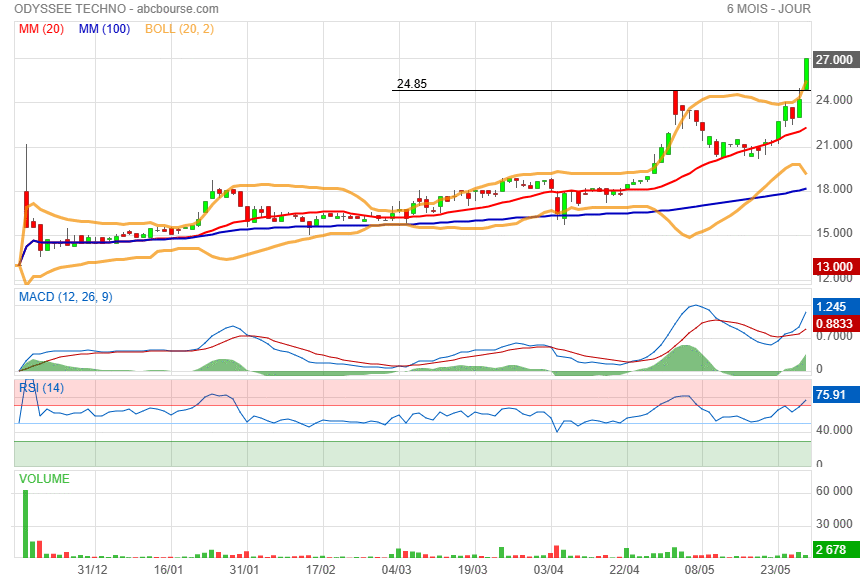860x580 pixels.
Task: Click the 21.000 price axis label
Action: 834,145
